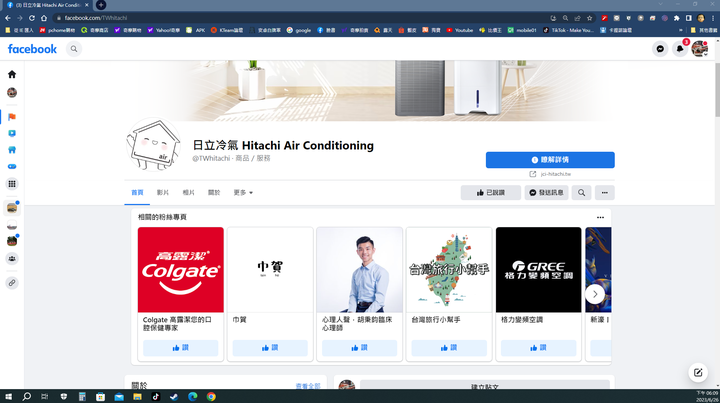
Task: Open the Colgate page thumbnail
Action: tap(180, 270)
